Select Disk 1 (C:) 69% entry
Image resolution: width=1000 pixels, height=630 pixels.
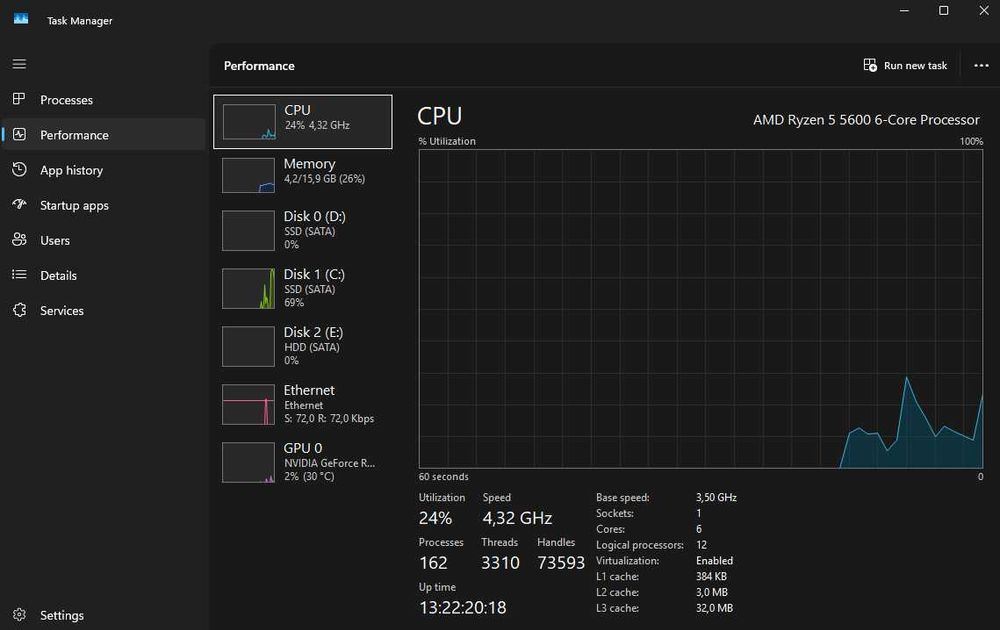click(303, 288)
